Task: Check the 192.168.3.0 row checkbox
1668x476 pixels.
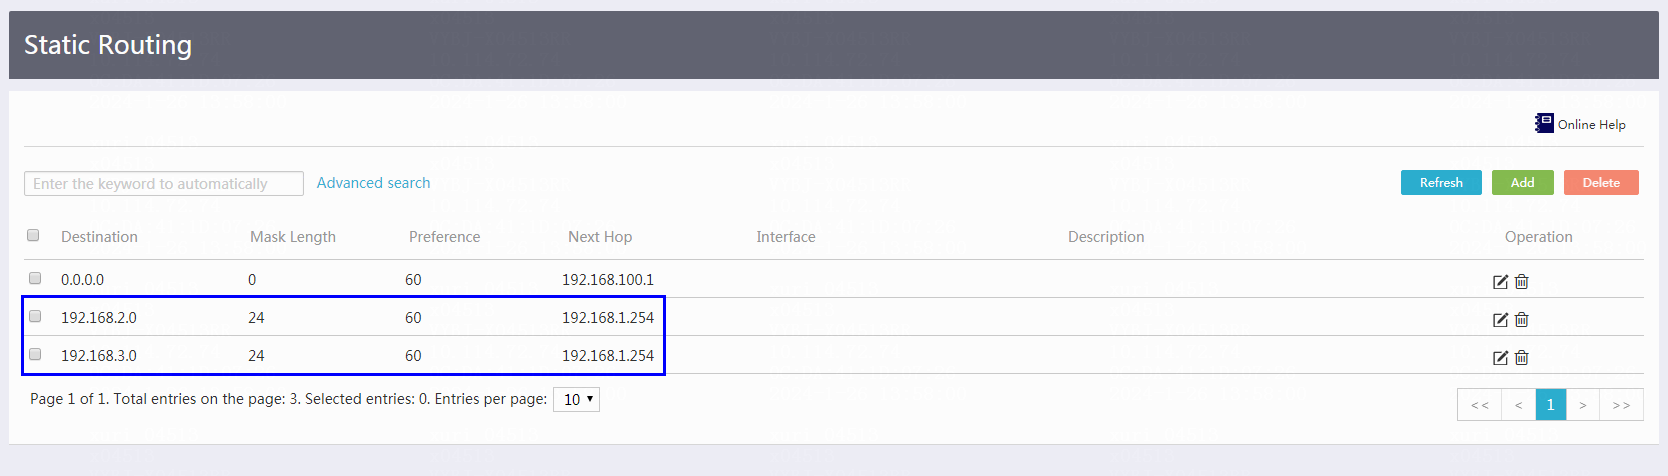Action: pyautogui.click(x=35, y=354)
